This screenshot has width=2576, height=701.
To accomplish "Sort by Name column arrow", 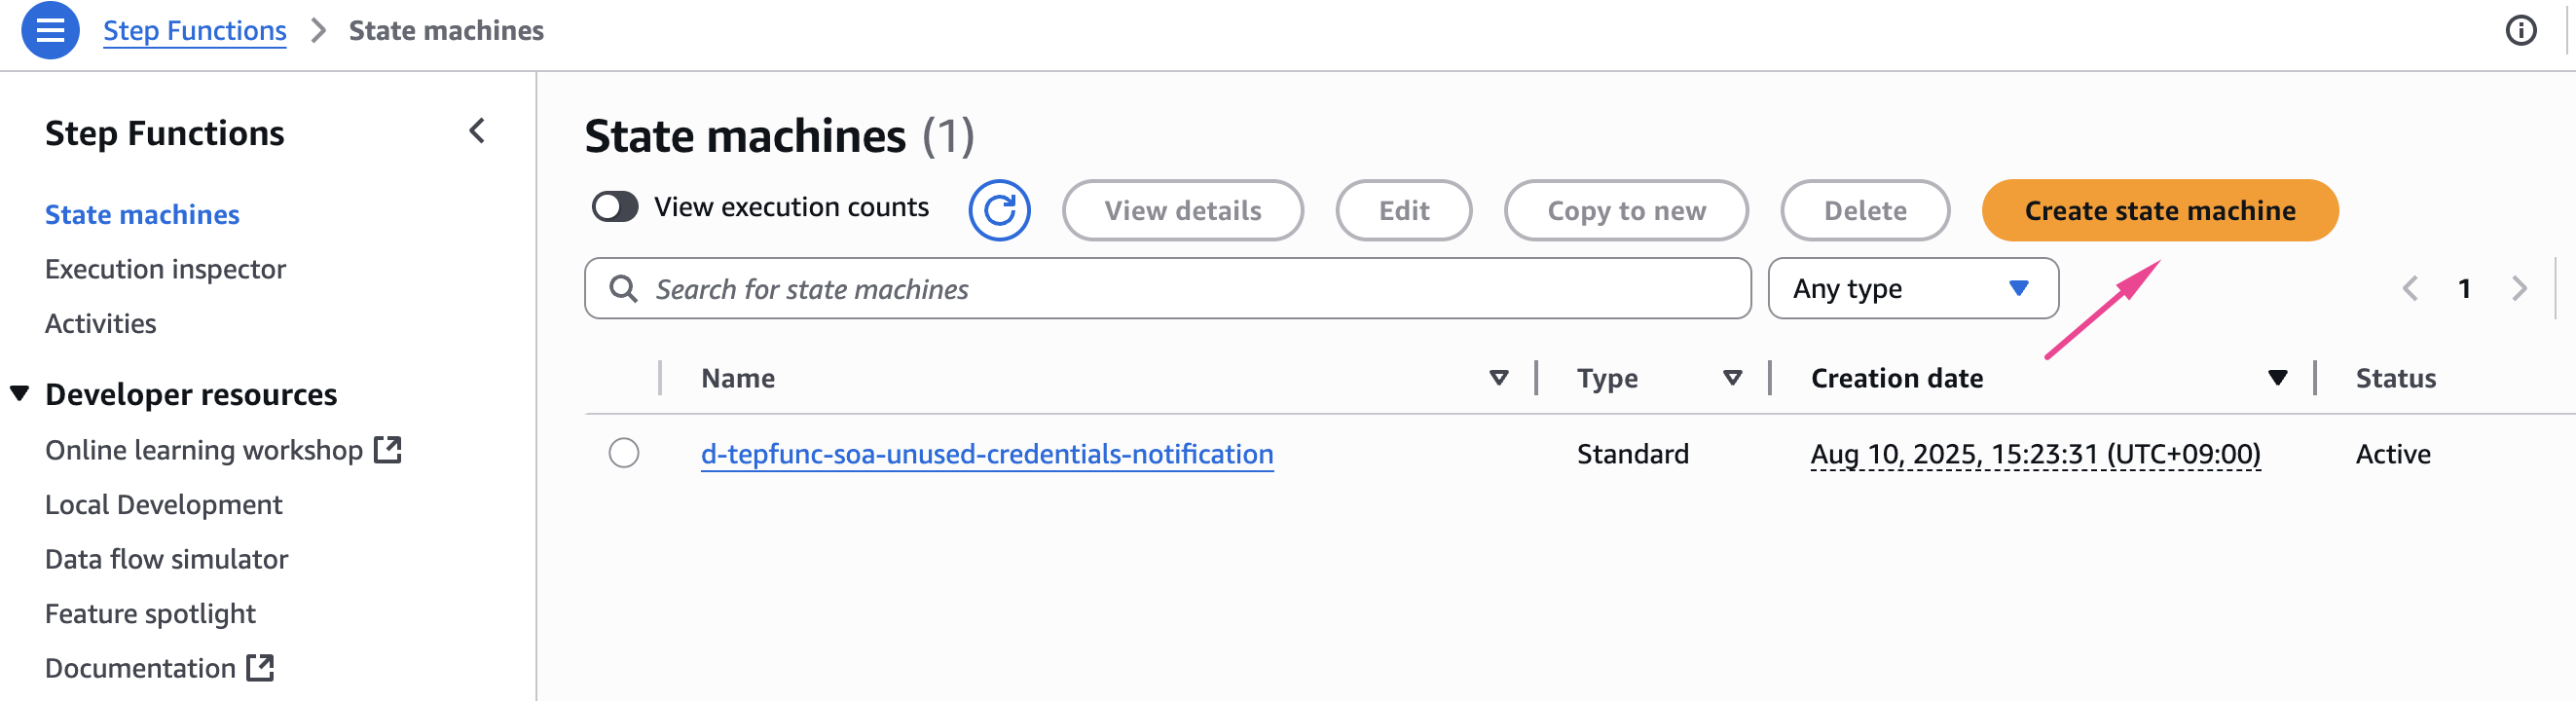I will (1498, 378).
